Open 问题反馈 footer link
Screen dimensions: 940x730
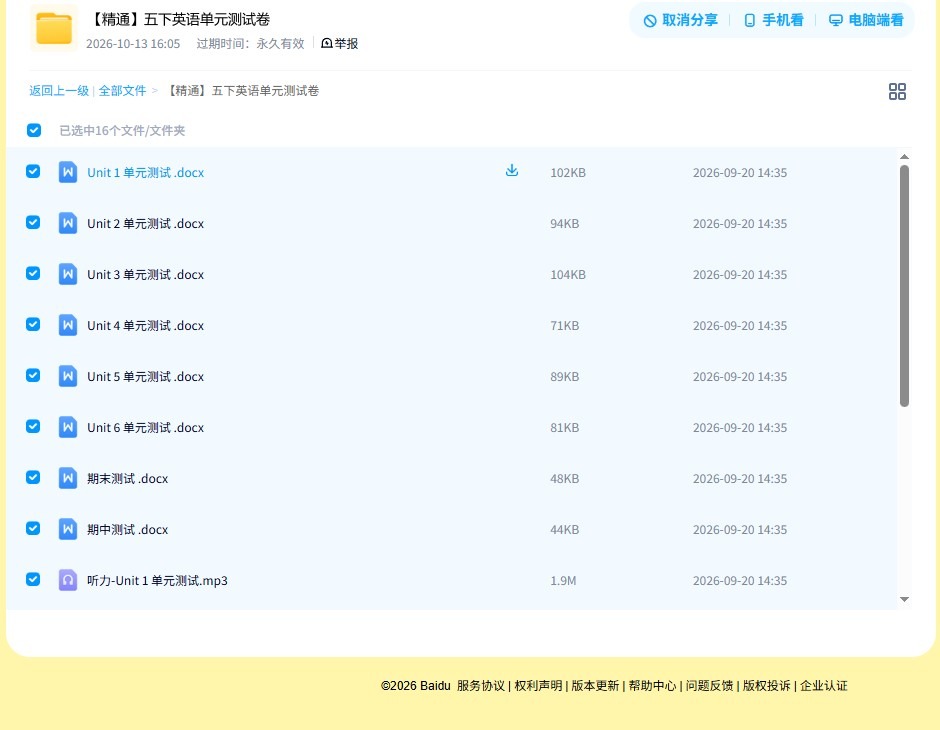point(710,686)
